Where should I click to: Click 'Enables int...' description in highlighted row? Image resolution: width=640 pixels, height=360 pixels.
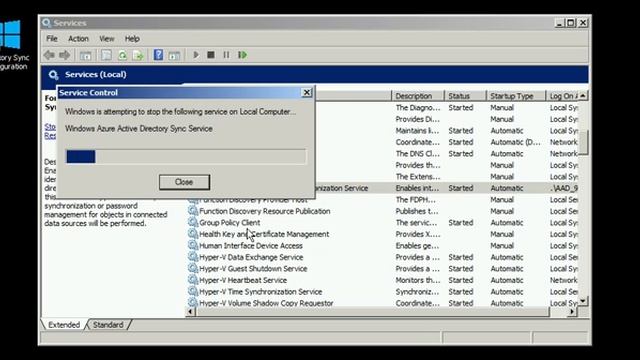pos(417,188)
